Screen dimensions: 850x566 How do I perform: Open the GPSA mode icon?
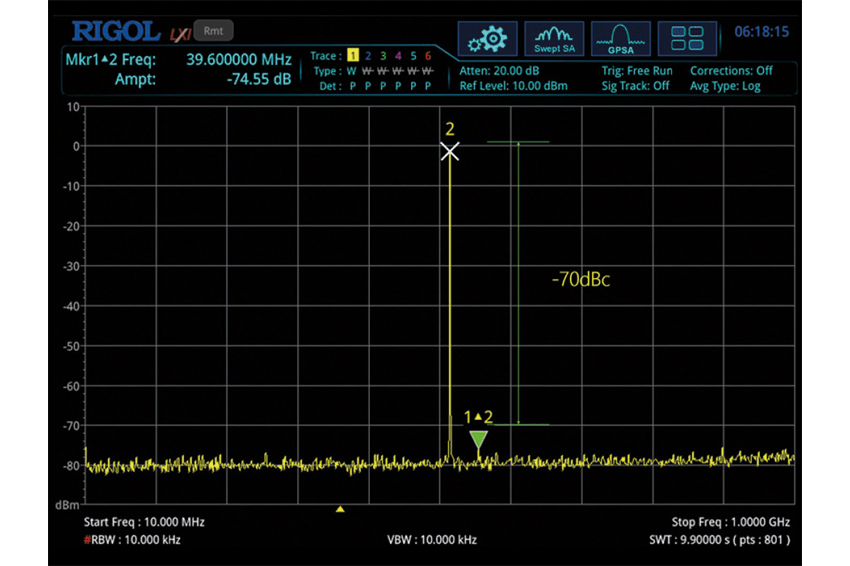(621, 38)
